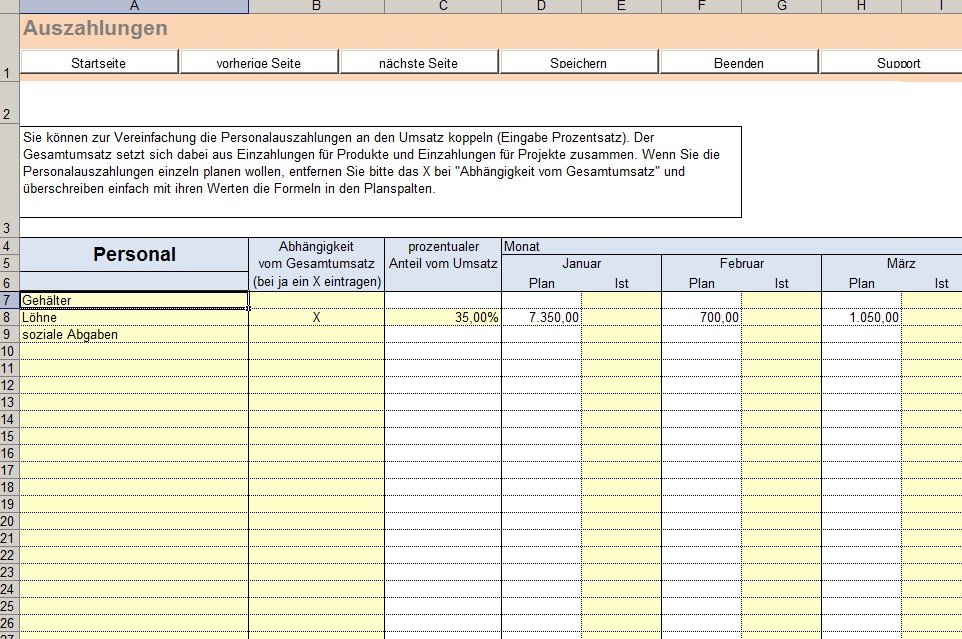This screenshot has height=639, width=962.
Task: Select the März Plan value 1.050,00
Action: pyautogui.click(x=861, y=317)
